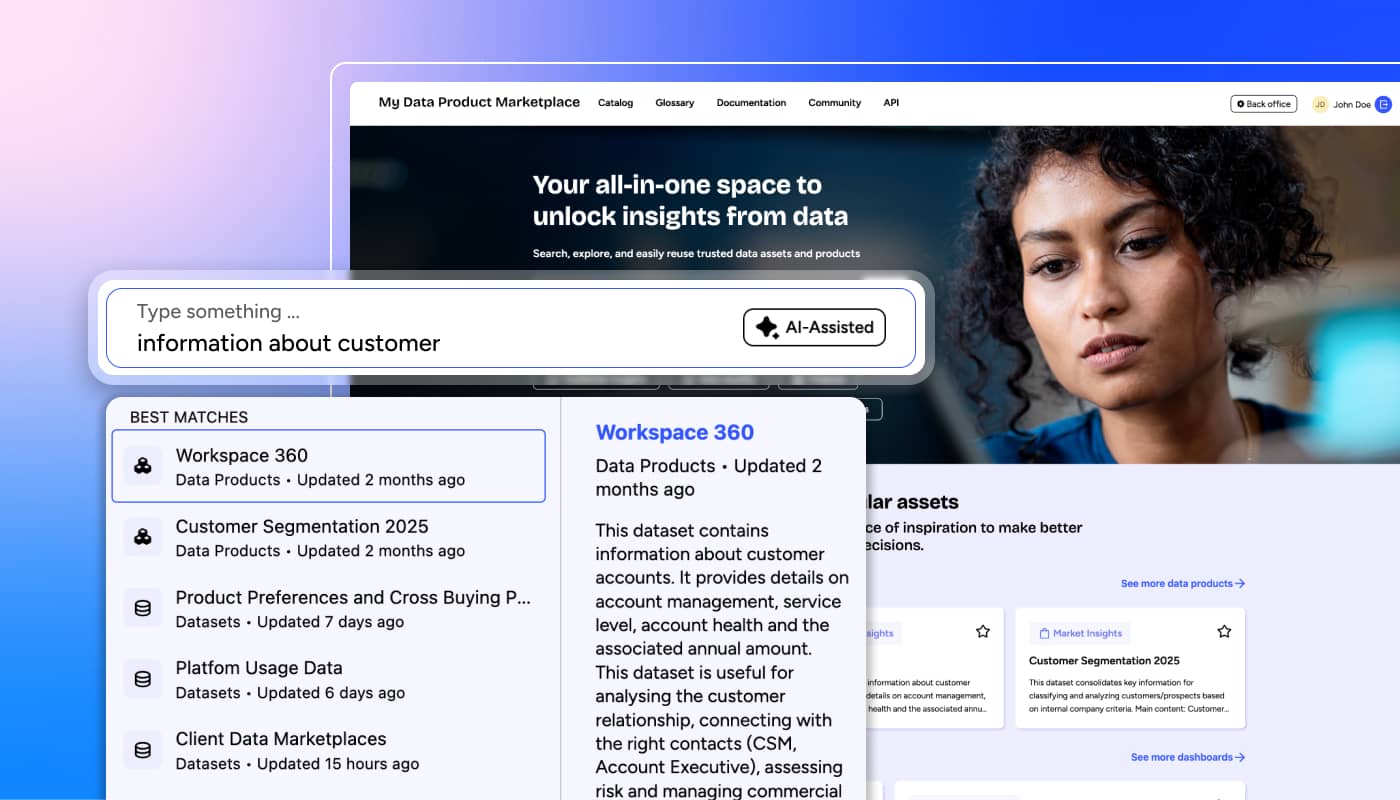Open the Catalog menu item
The image size is (1400, 800).
[615, 103]
